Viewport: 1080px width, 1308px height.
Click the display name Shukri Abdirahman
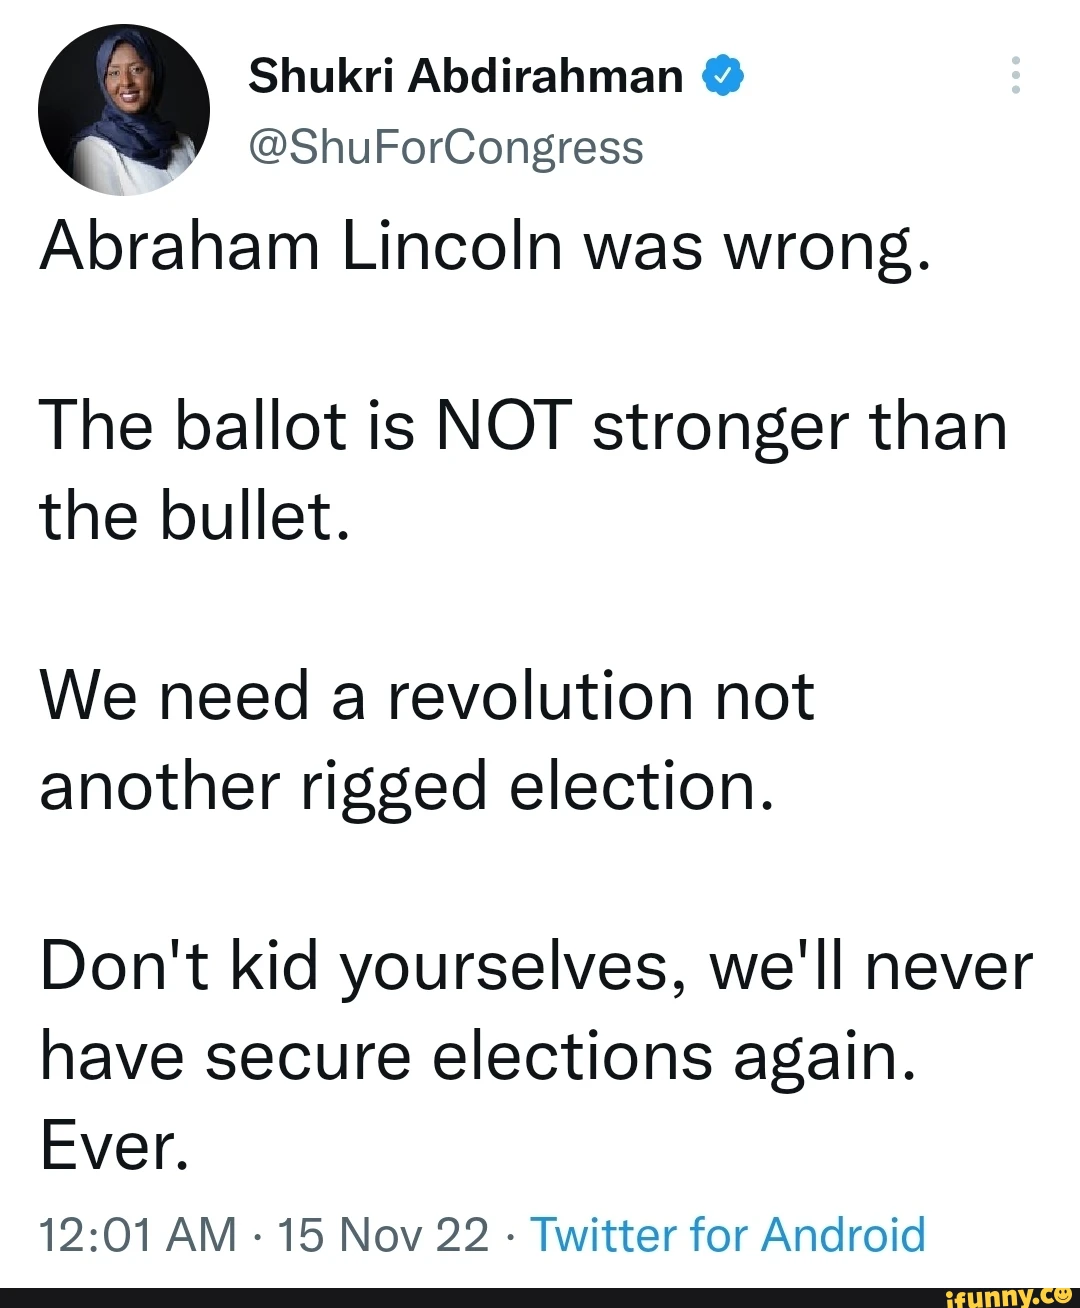pyautogui.click(x=466, y=76)
